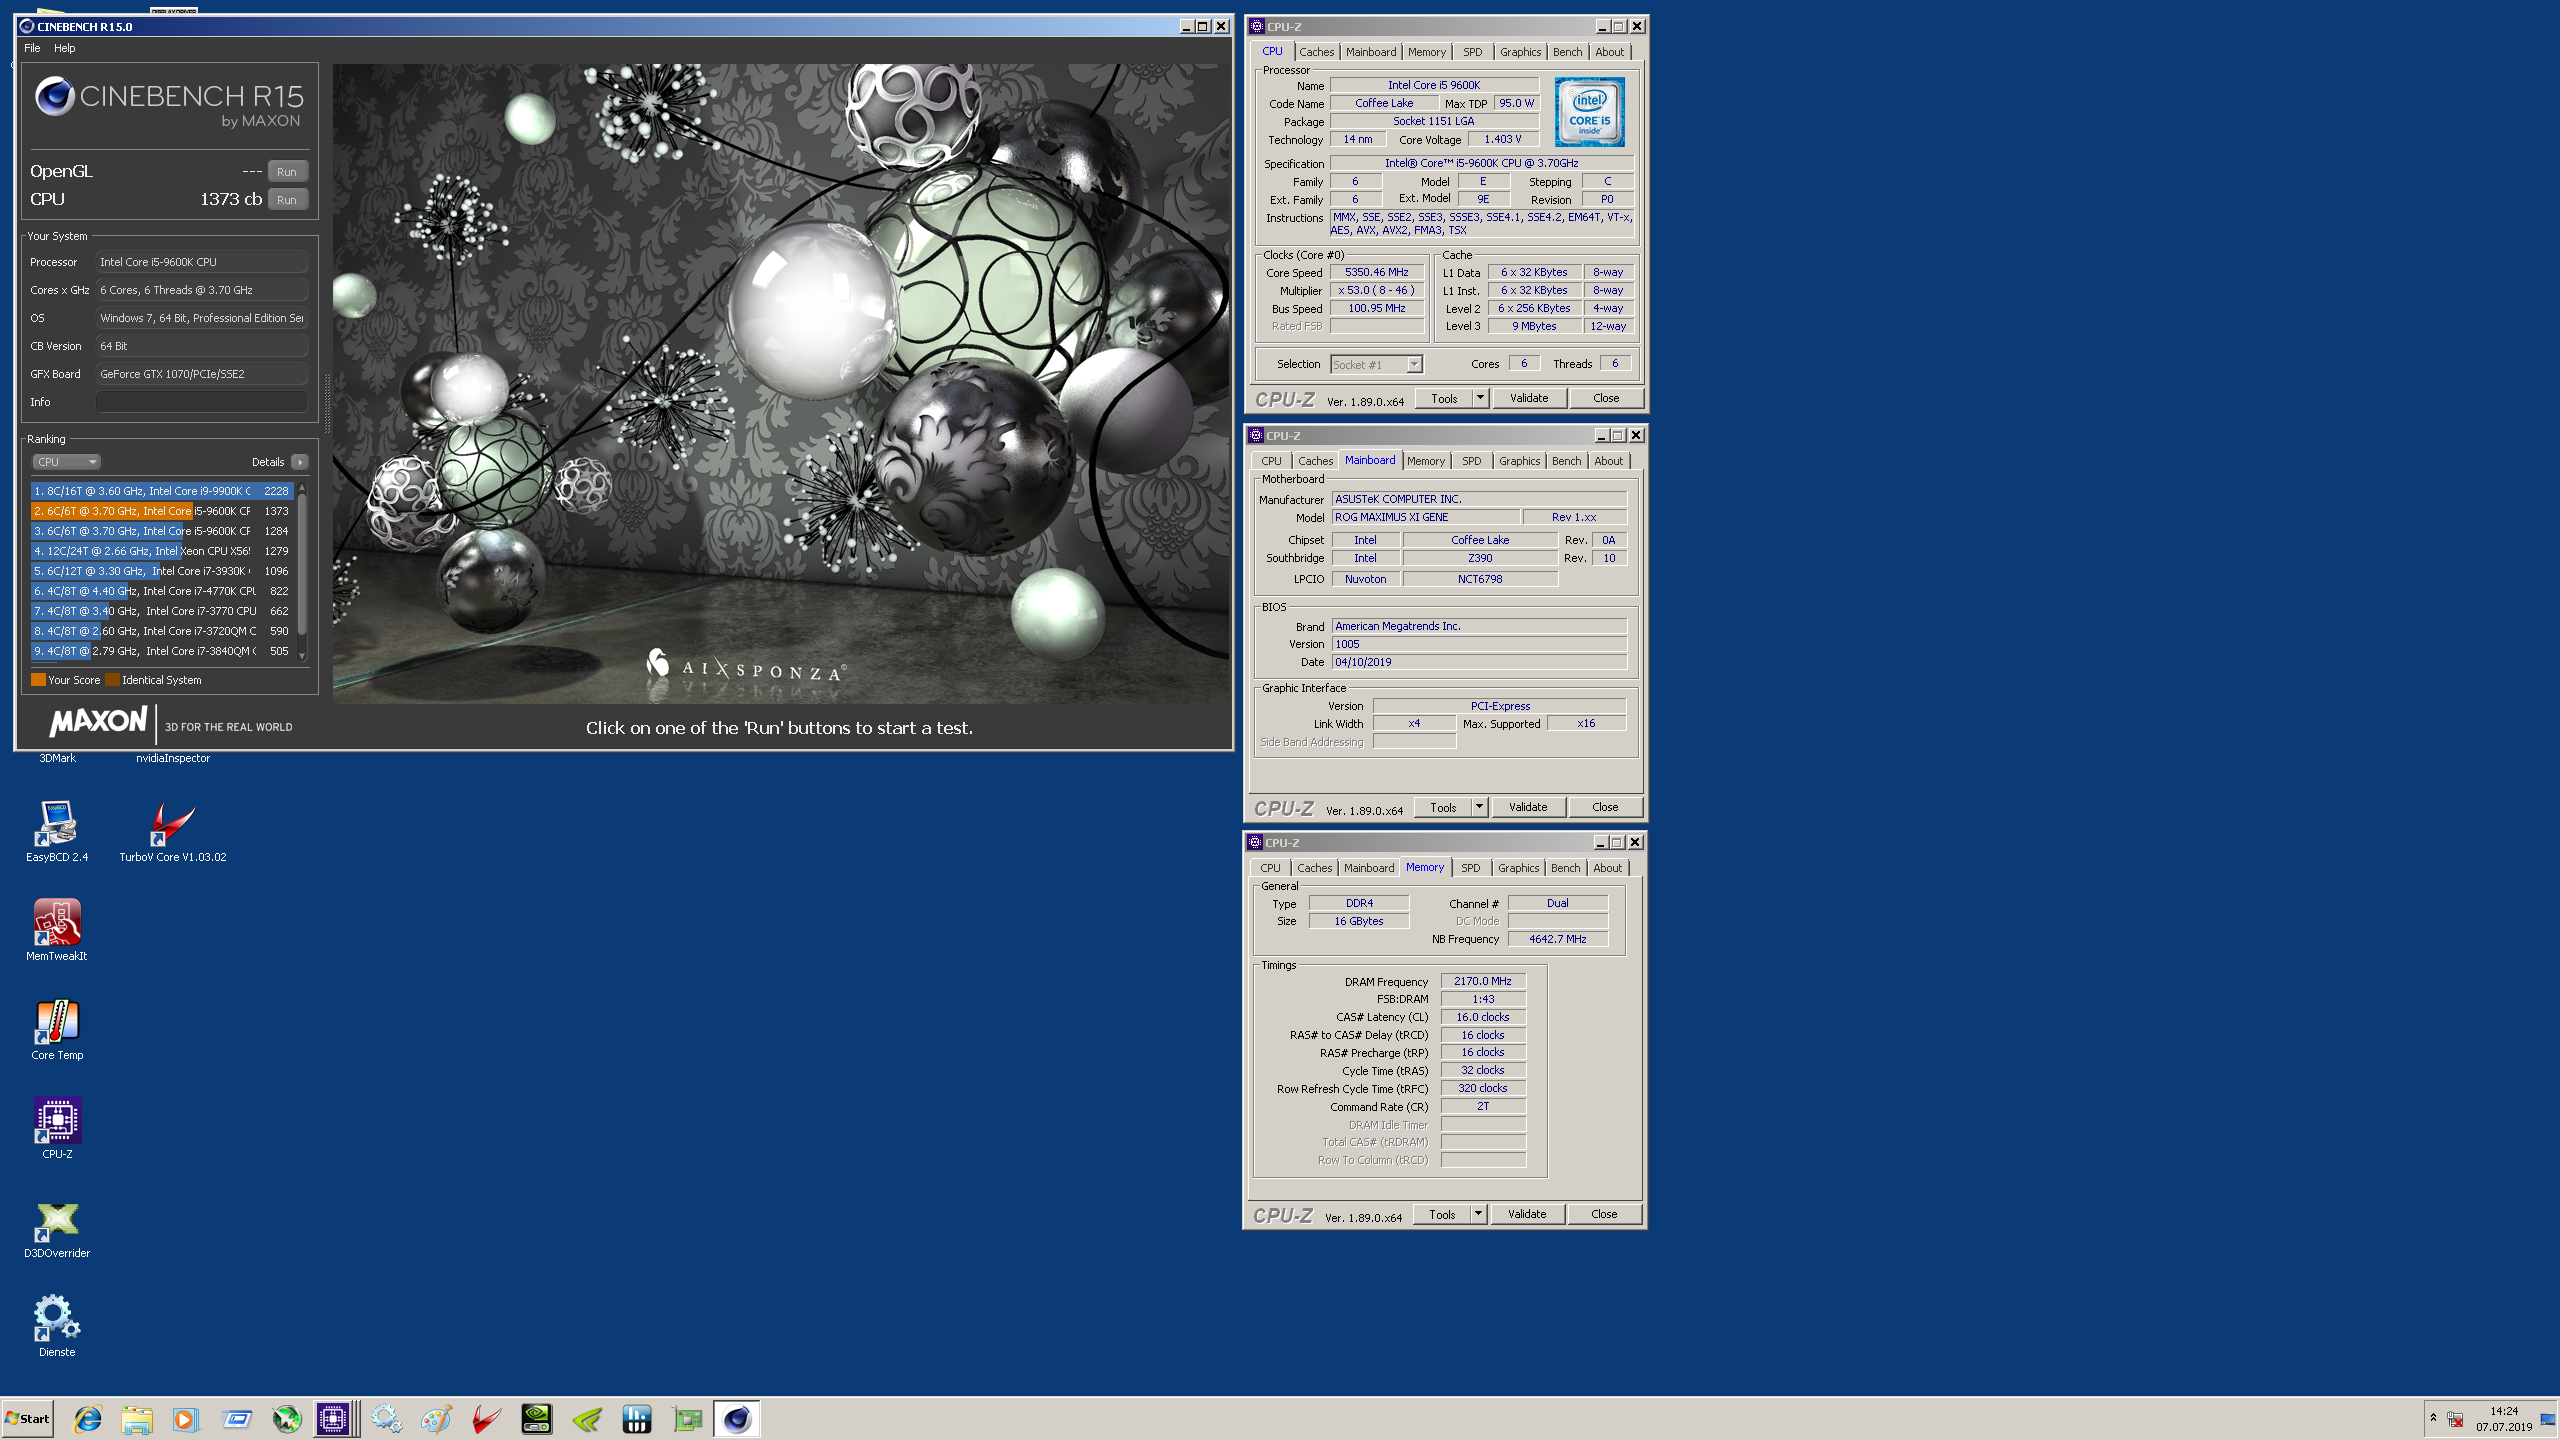Open the File menu in Cinebench
This screenshot has width=2560, height=1440.
point(32,48)
